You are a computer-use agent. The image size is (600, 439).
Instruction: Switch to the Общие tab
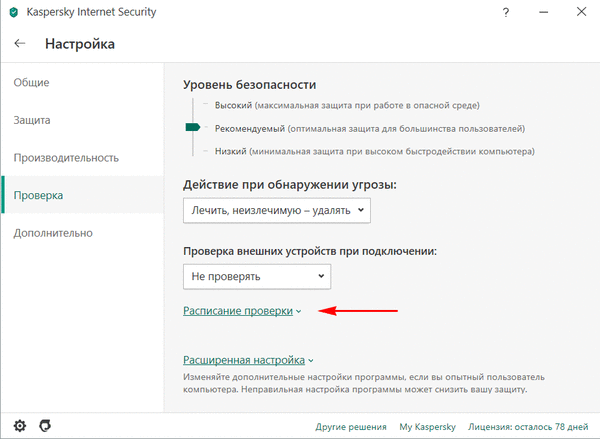tap(32, 82)
